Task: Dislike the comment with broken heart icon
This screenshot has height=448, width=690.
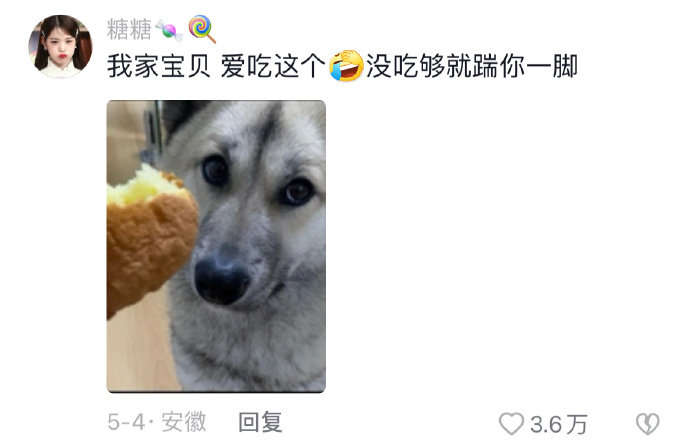Action: click(x=648, y=424)
